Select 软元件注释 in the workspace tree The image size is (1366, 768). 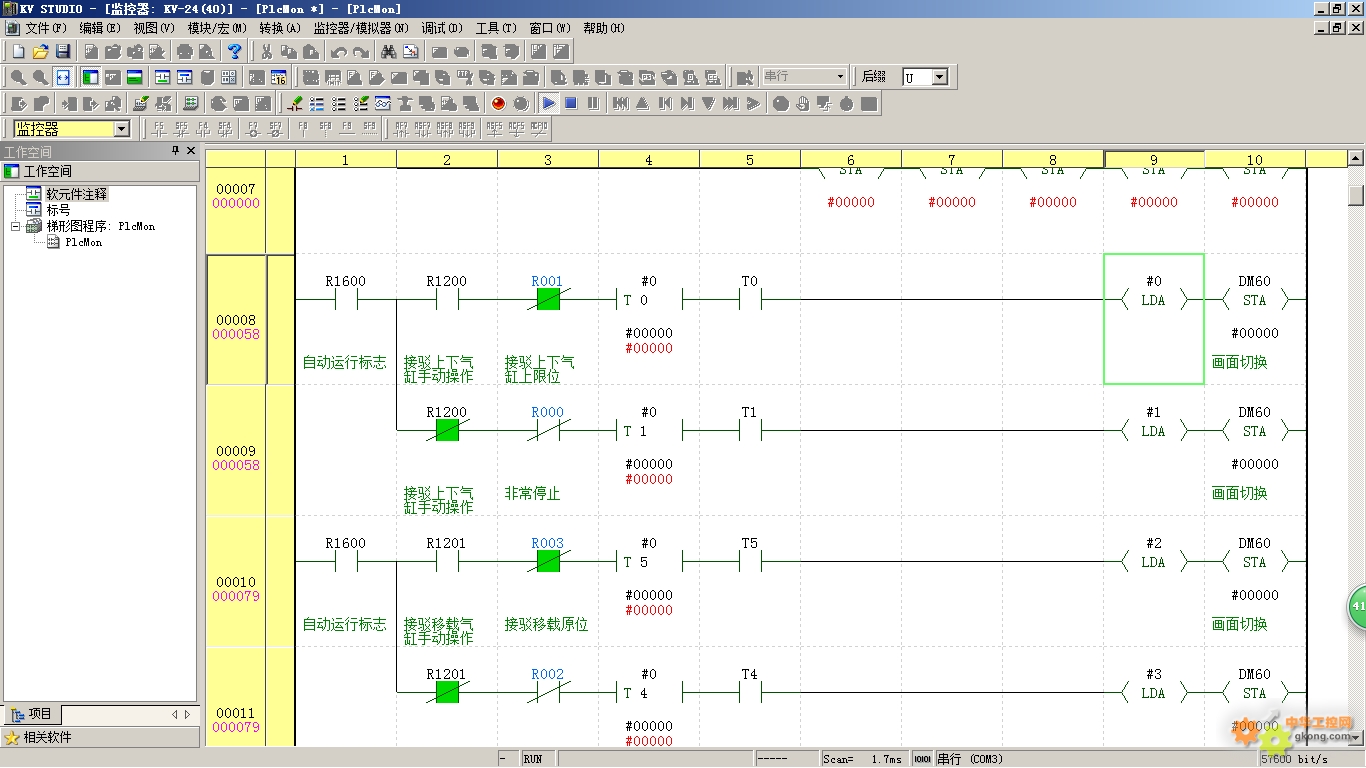pos(76,194)
